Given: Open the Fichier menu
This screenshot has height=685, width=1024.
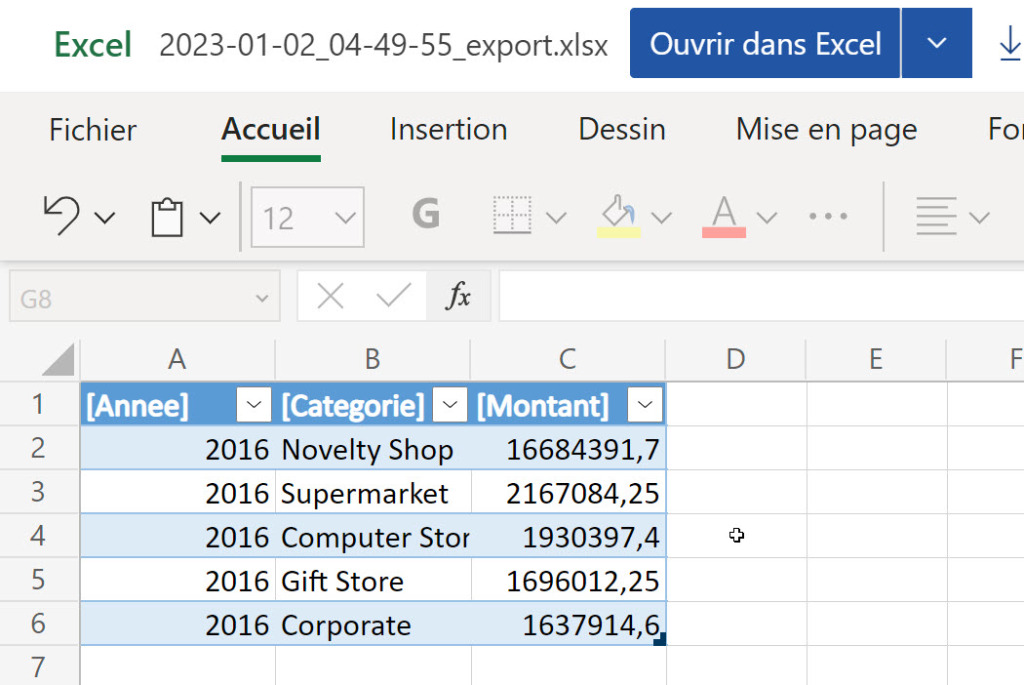Looking at the screenshot, I should (91, 129).
